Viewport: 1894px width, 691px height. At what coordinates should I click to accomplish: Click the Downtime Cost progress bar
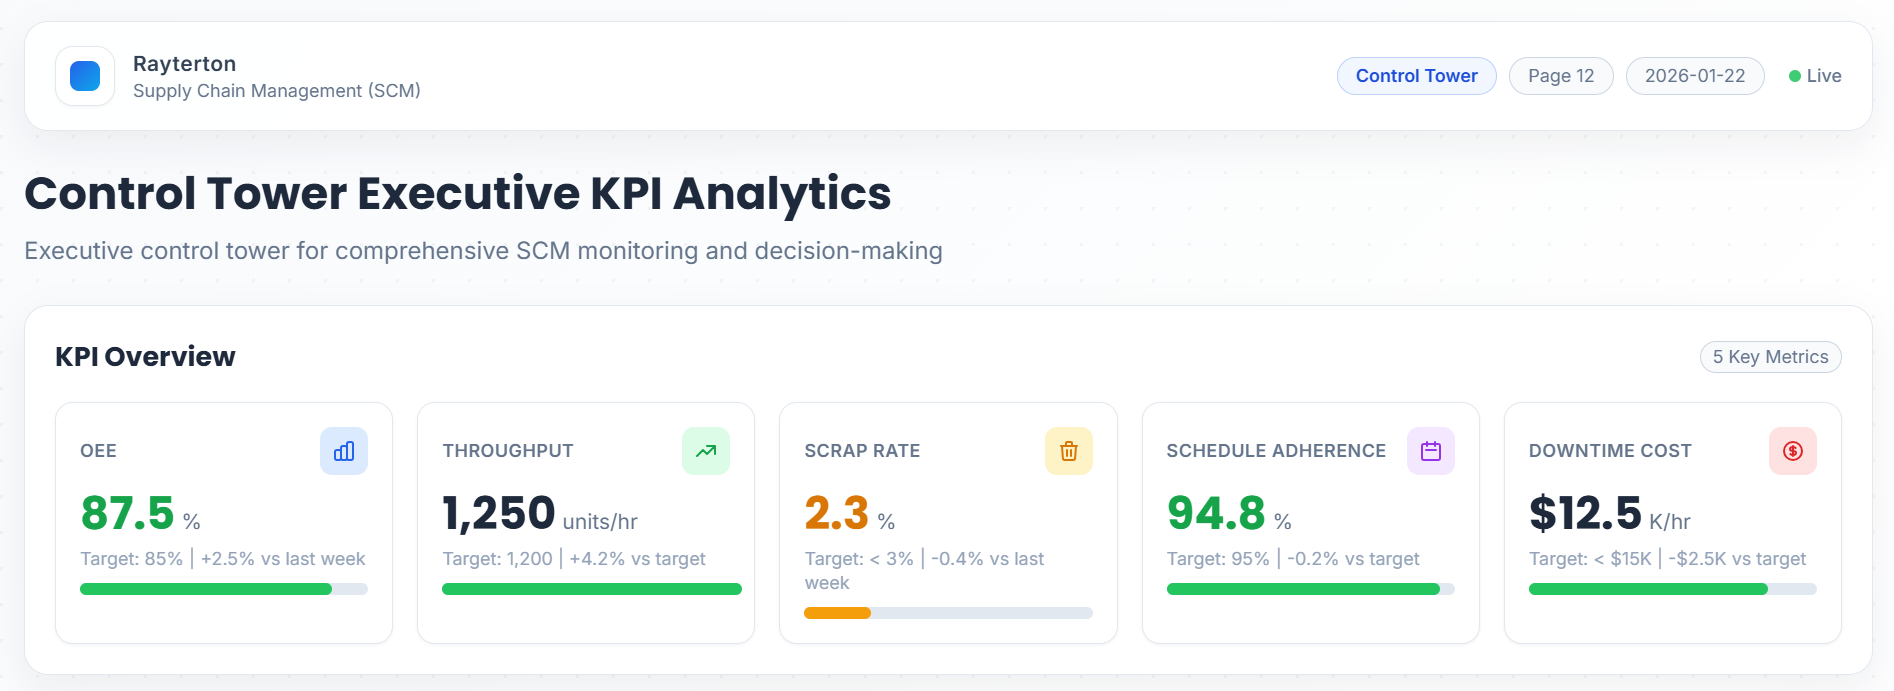pos(1648,589)
